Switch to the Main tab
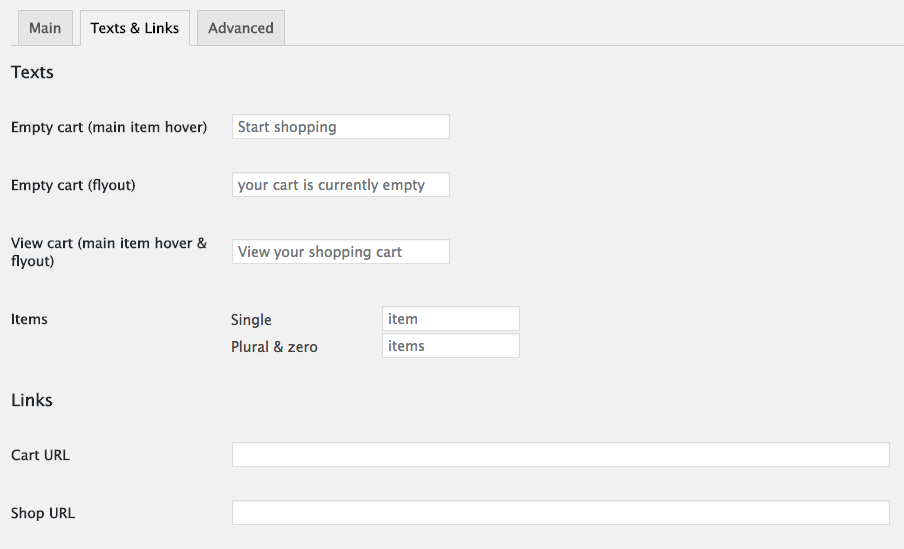 point(45,28)
